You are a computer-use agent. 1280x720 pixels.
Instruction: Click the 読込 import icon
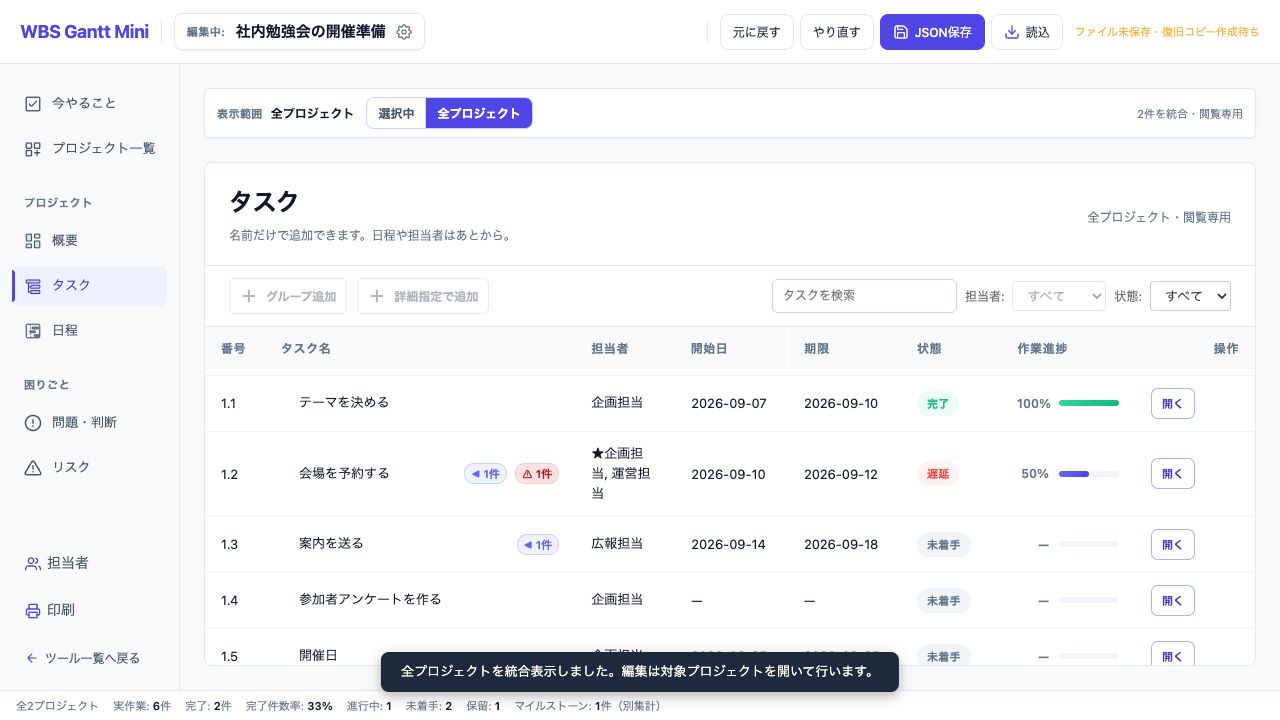[1012, 32]
